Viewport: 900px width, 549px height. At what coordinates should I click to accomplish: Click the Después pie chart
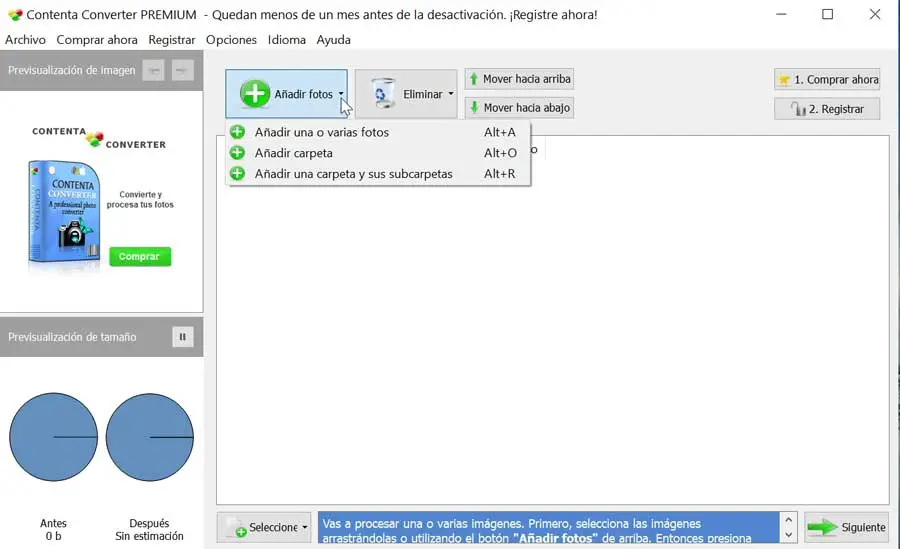click(150, 437)
